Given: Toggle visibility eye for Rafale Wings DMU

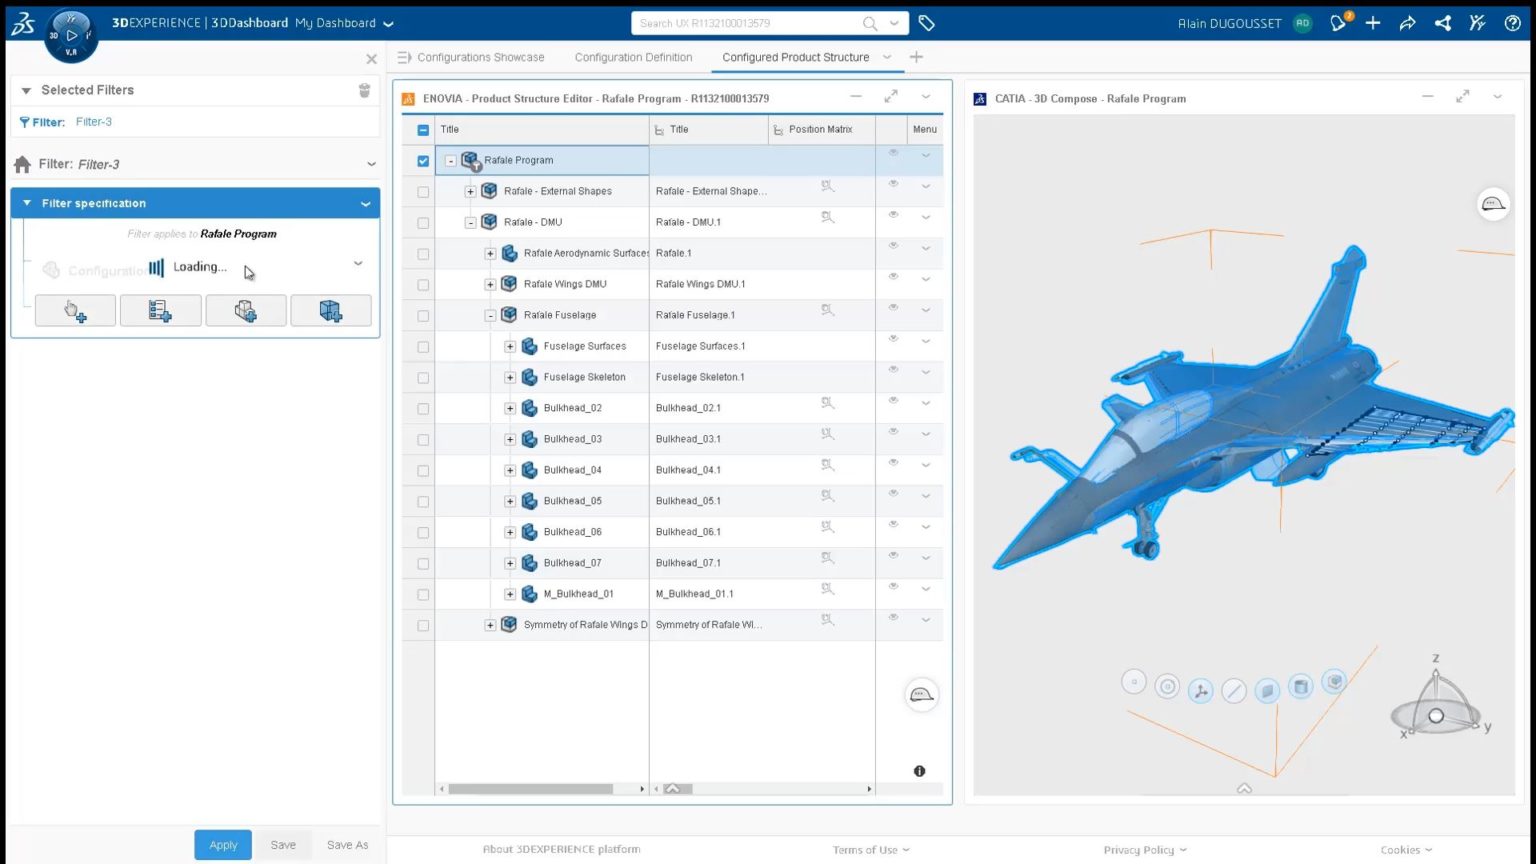Looking at the screenshot, I should pyautogui.click(x=893, y=277).
